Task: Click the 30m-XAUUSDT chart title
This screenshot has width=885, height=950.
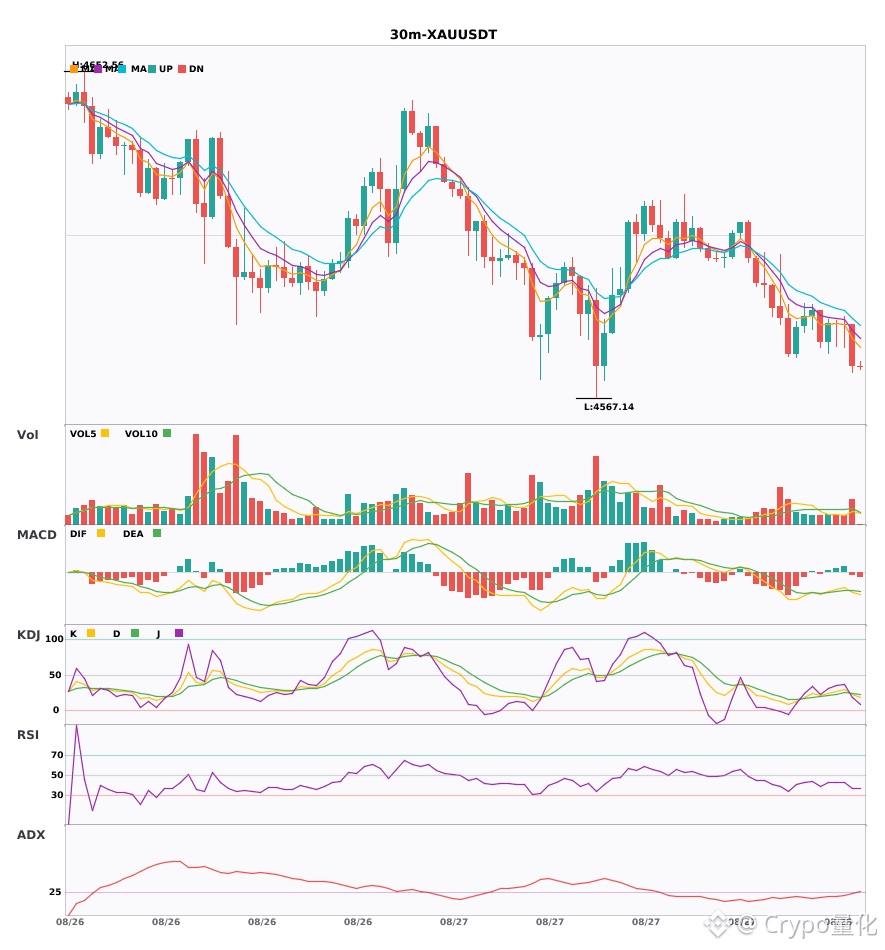Action: pyautogui.click(x=443, y=35)
